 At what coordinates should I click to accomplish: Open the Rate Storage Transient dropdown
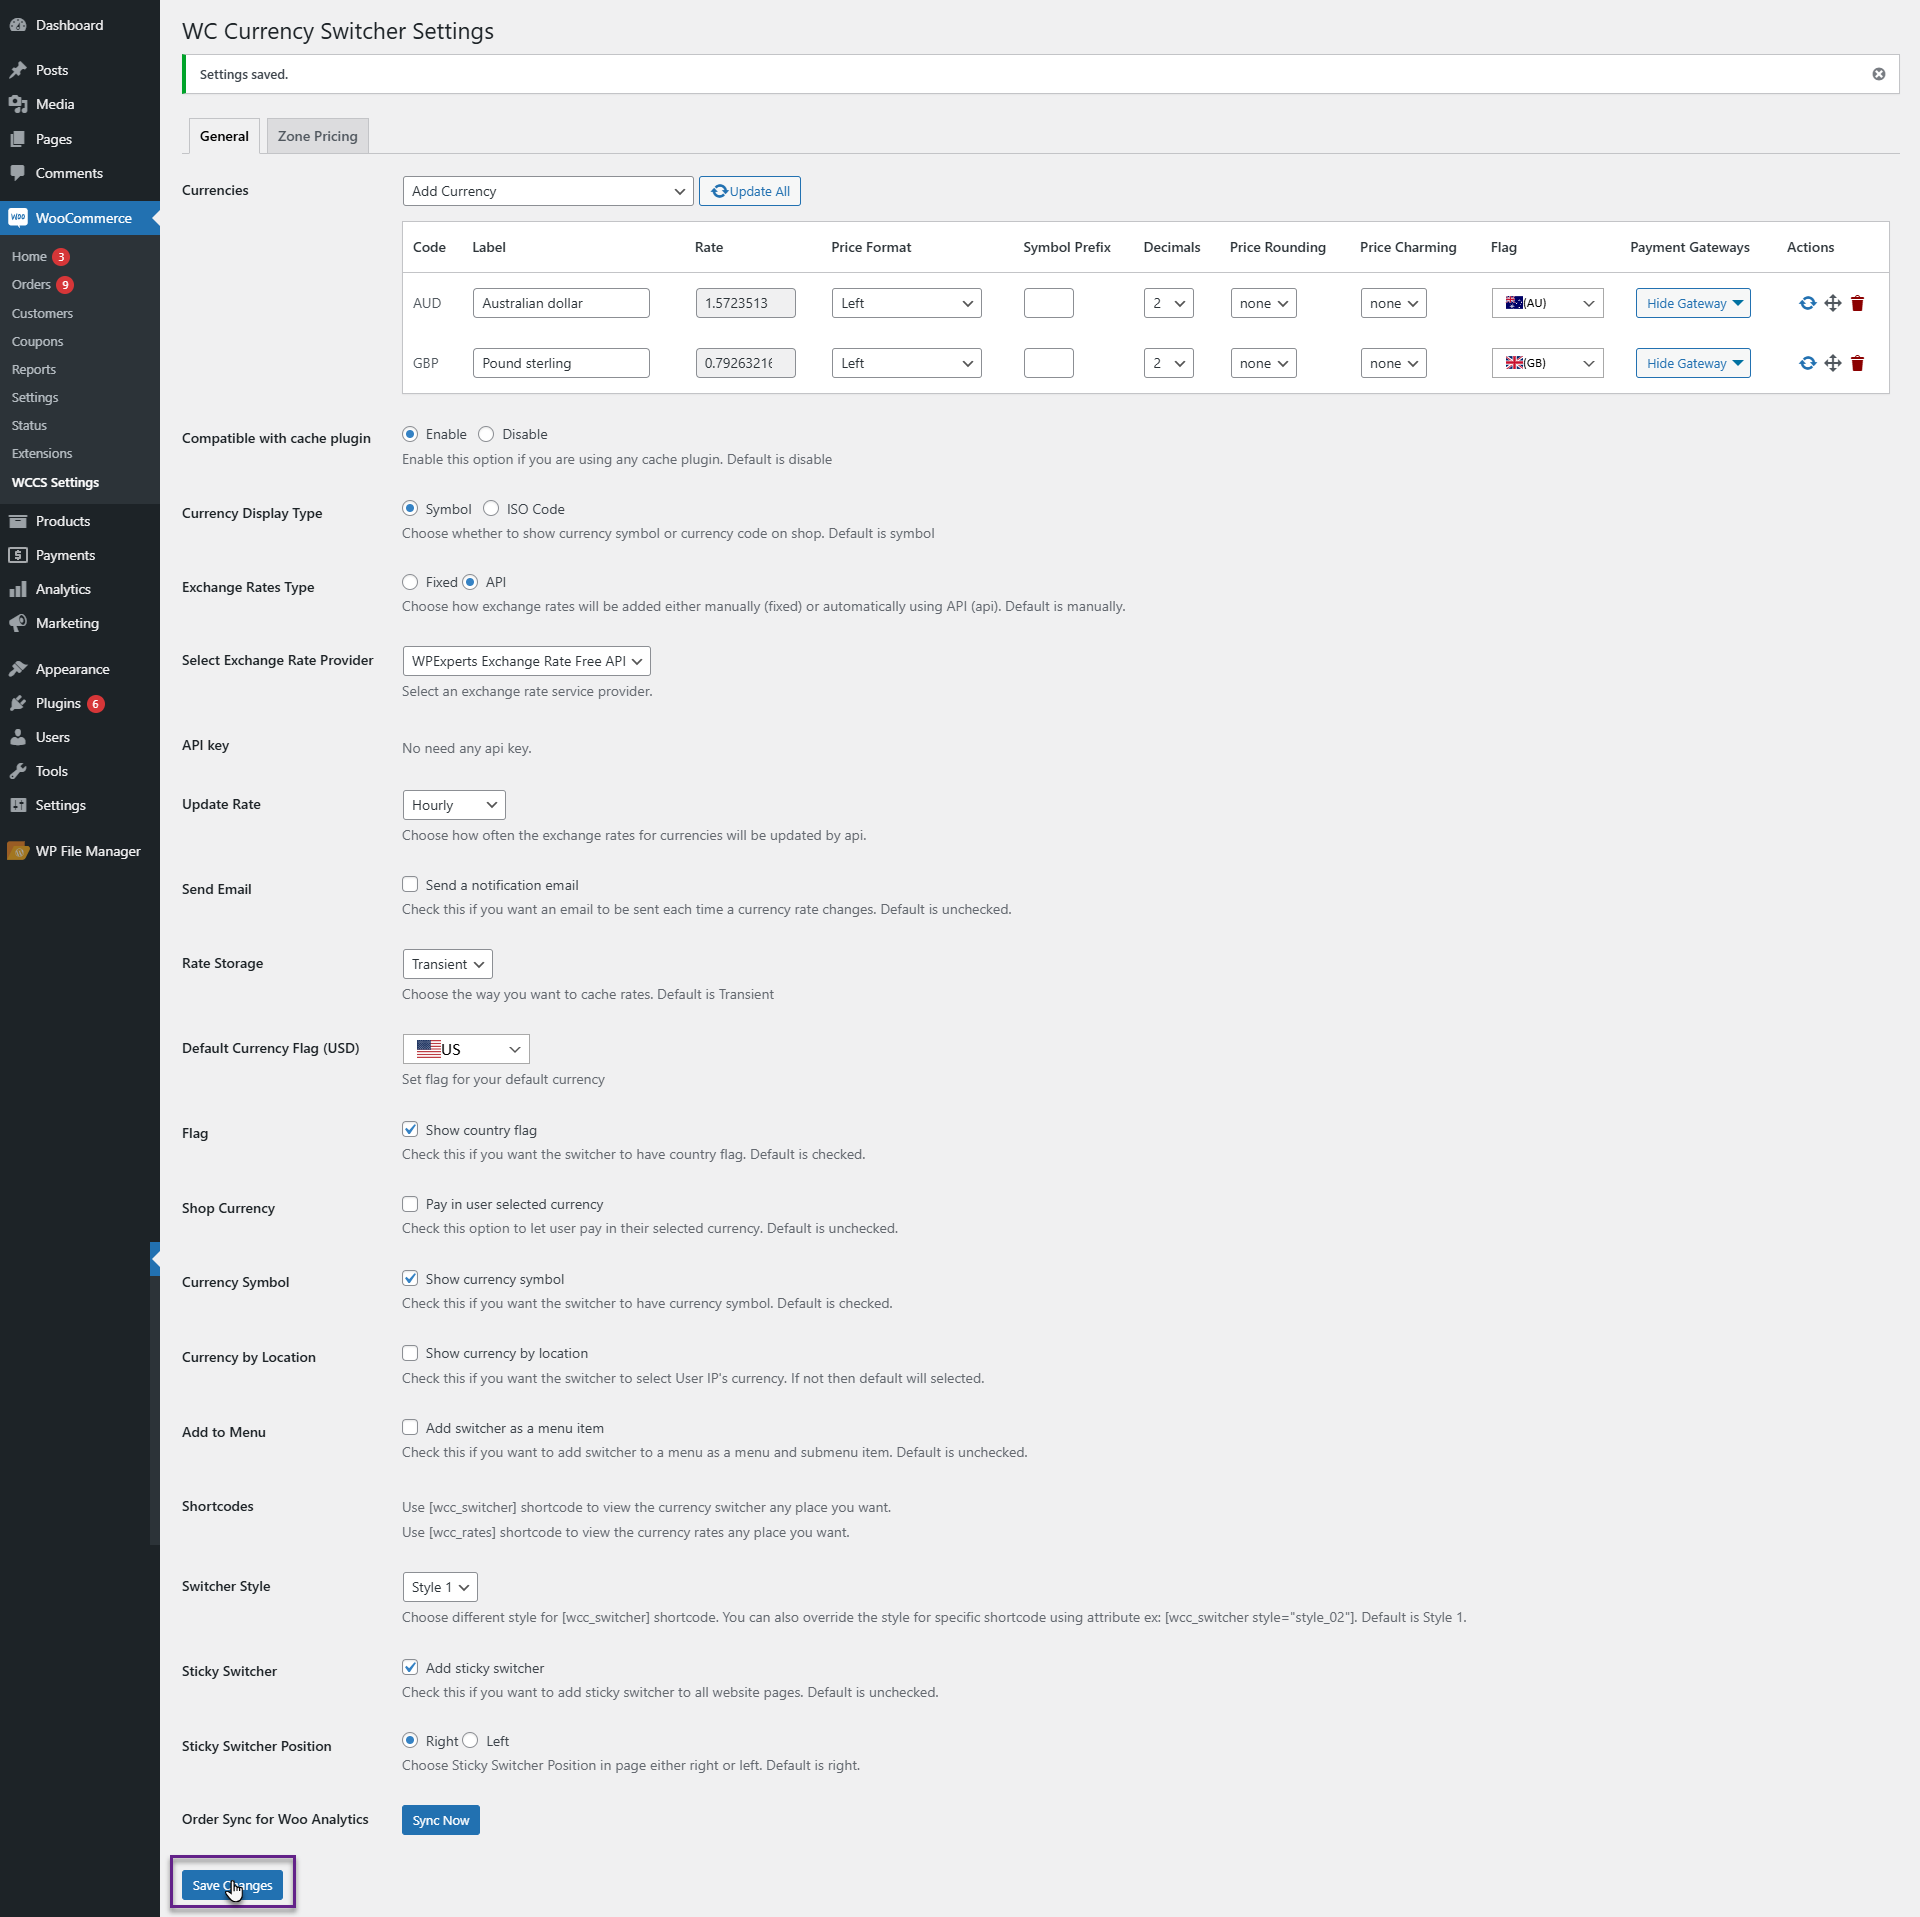pos(447,964)
